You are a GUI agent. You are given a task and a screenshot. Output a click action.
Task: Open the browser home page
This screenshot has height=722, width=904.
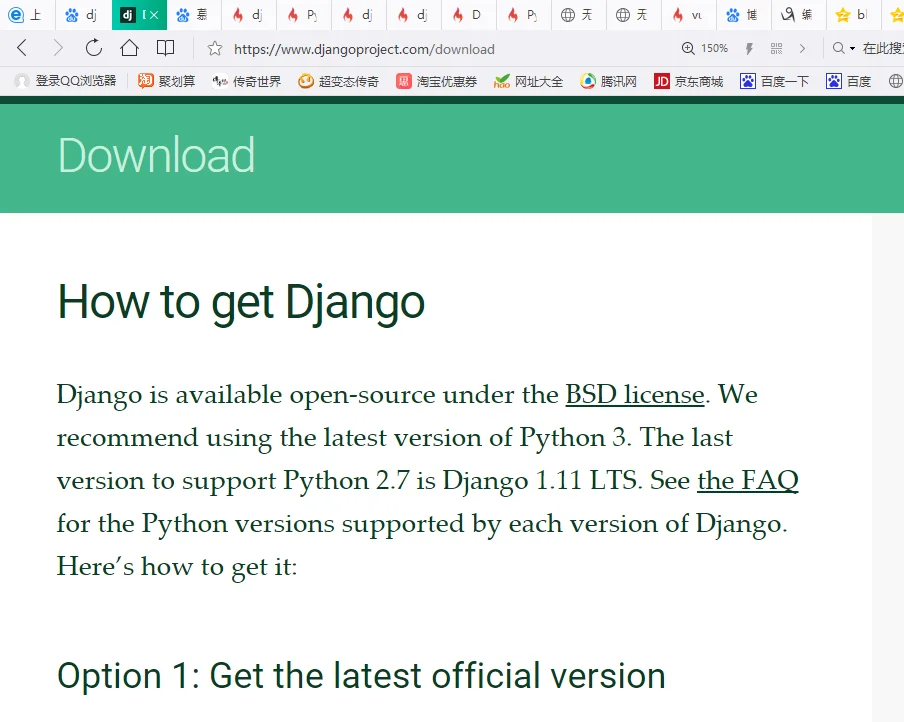tap(129, 48)
